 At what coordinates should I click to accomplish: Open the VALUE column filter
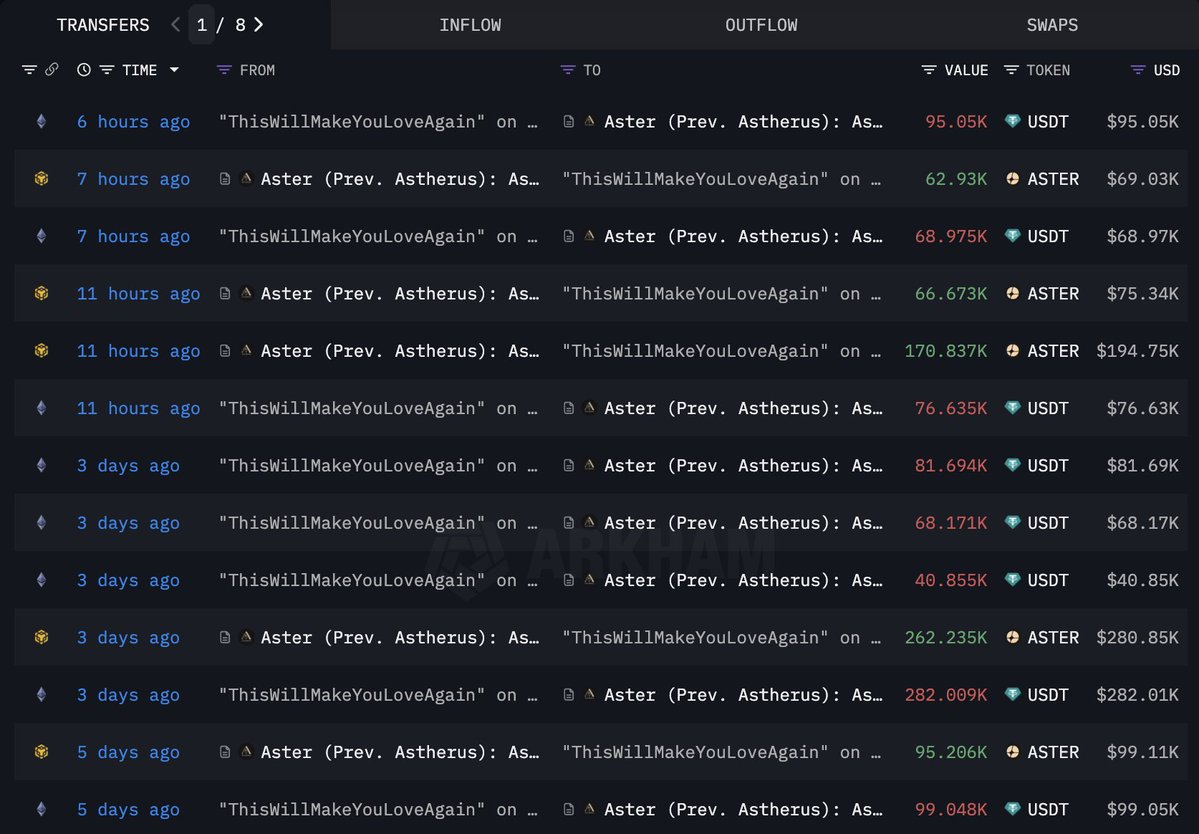[x=929, y=70]
